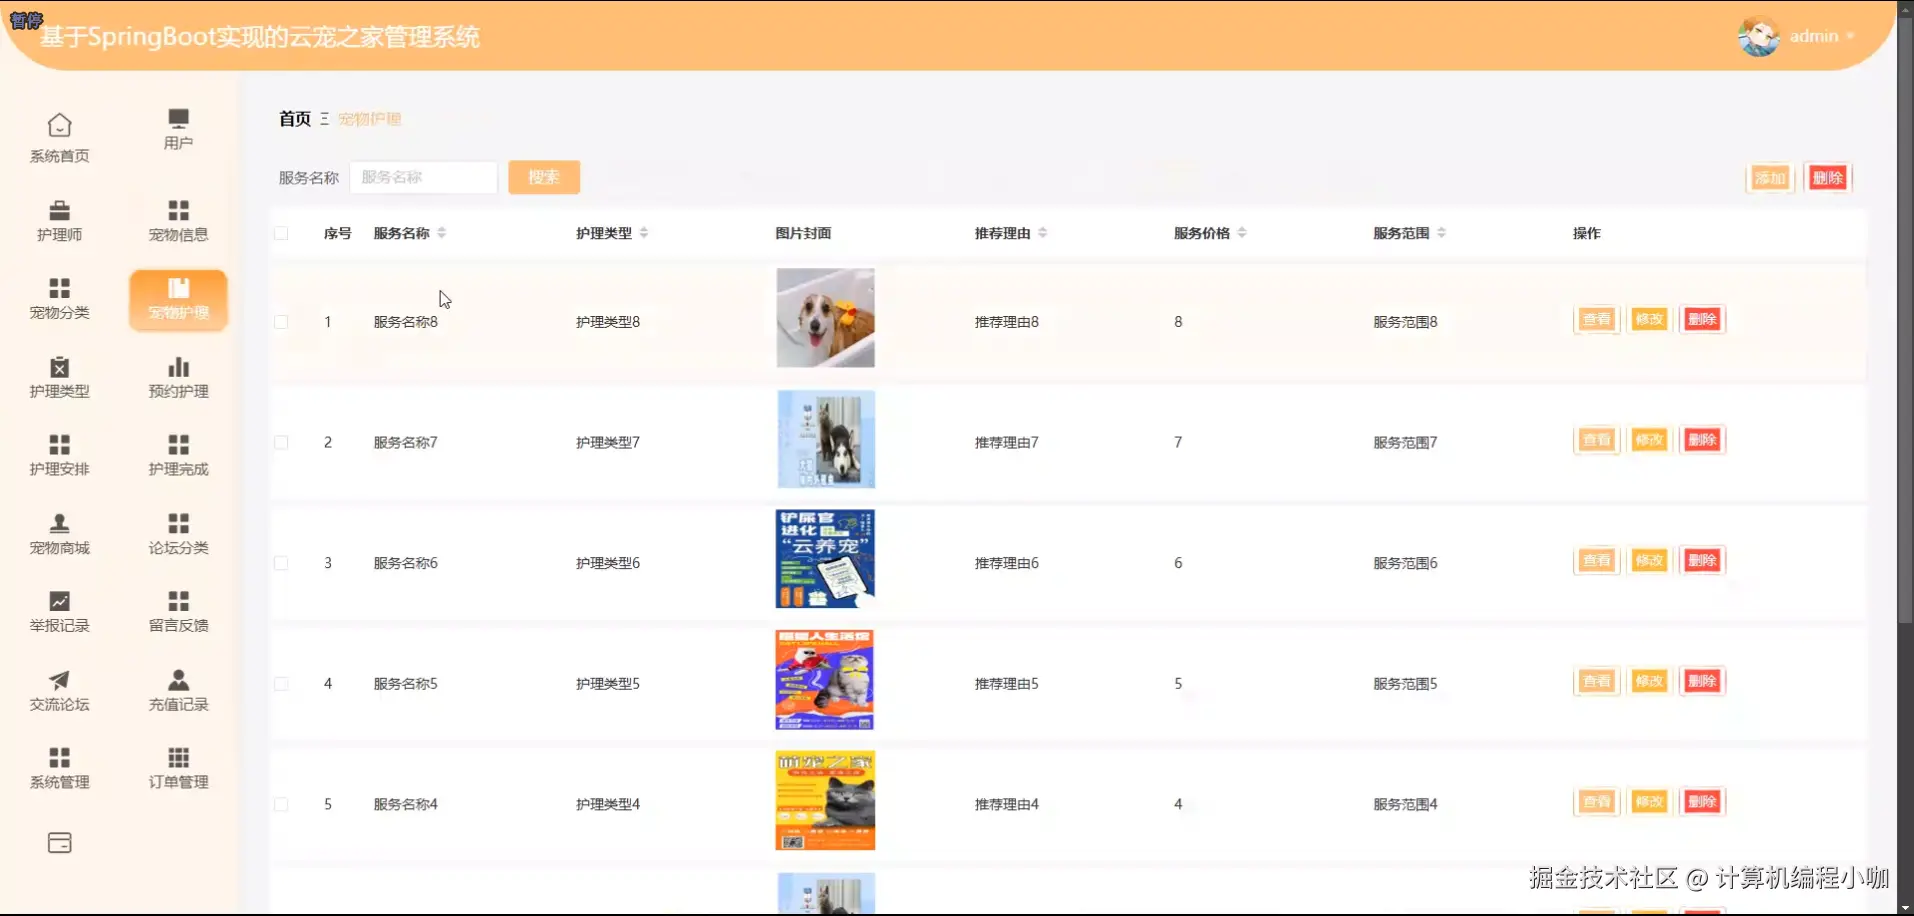Open the corgi cover image in row 1
The width and height of the screenshot is (1914, 916).
[x=825, y=318]
